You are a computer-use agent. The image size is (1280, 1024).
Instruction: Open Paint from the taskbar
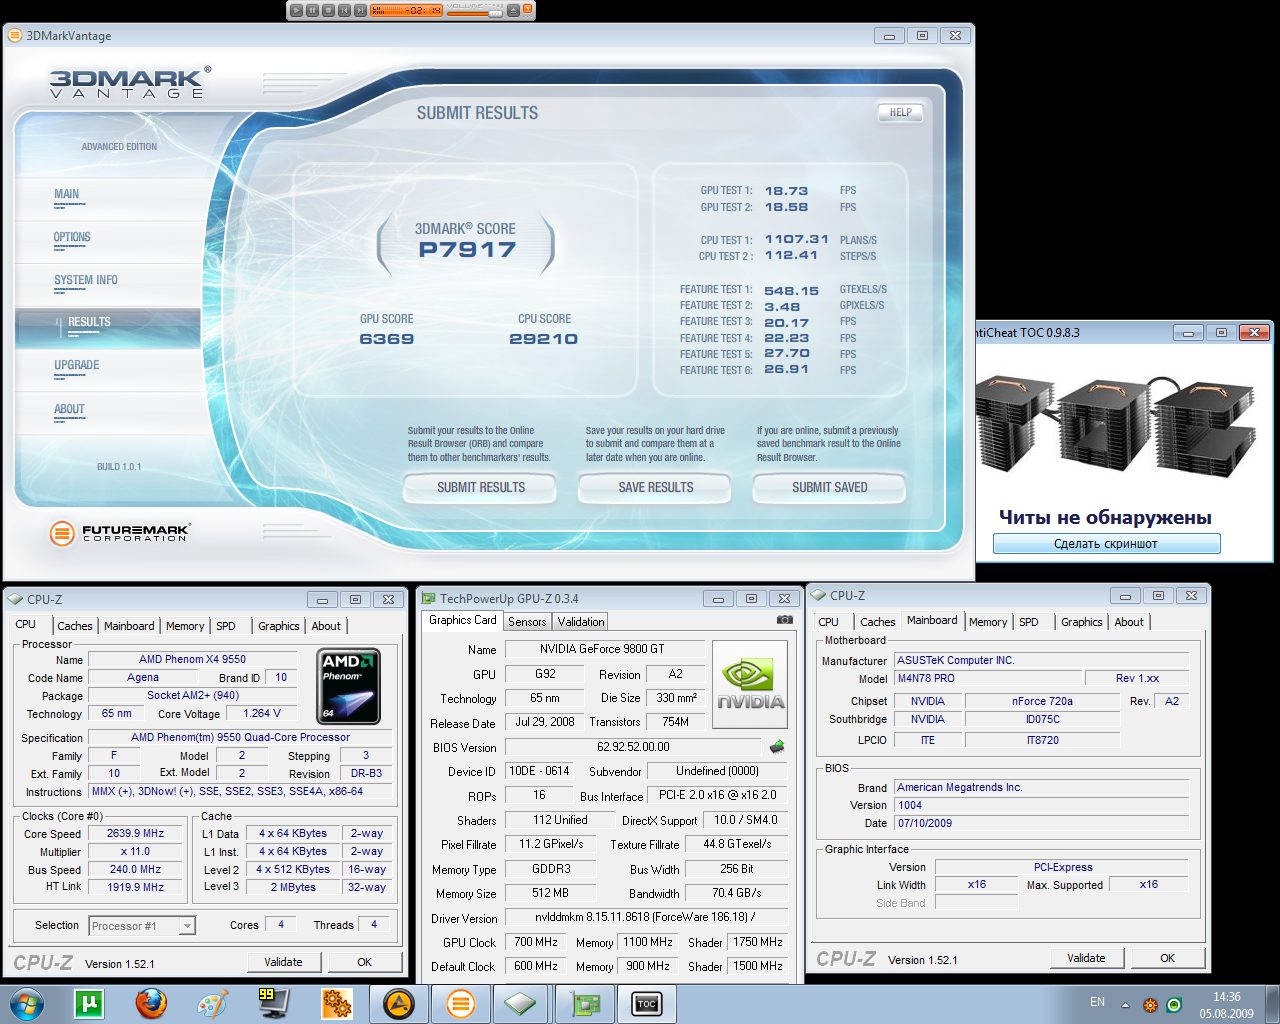tap(212, 1004)
